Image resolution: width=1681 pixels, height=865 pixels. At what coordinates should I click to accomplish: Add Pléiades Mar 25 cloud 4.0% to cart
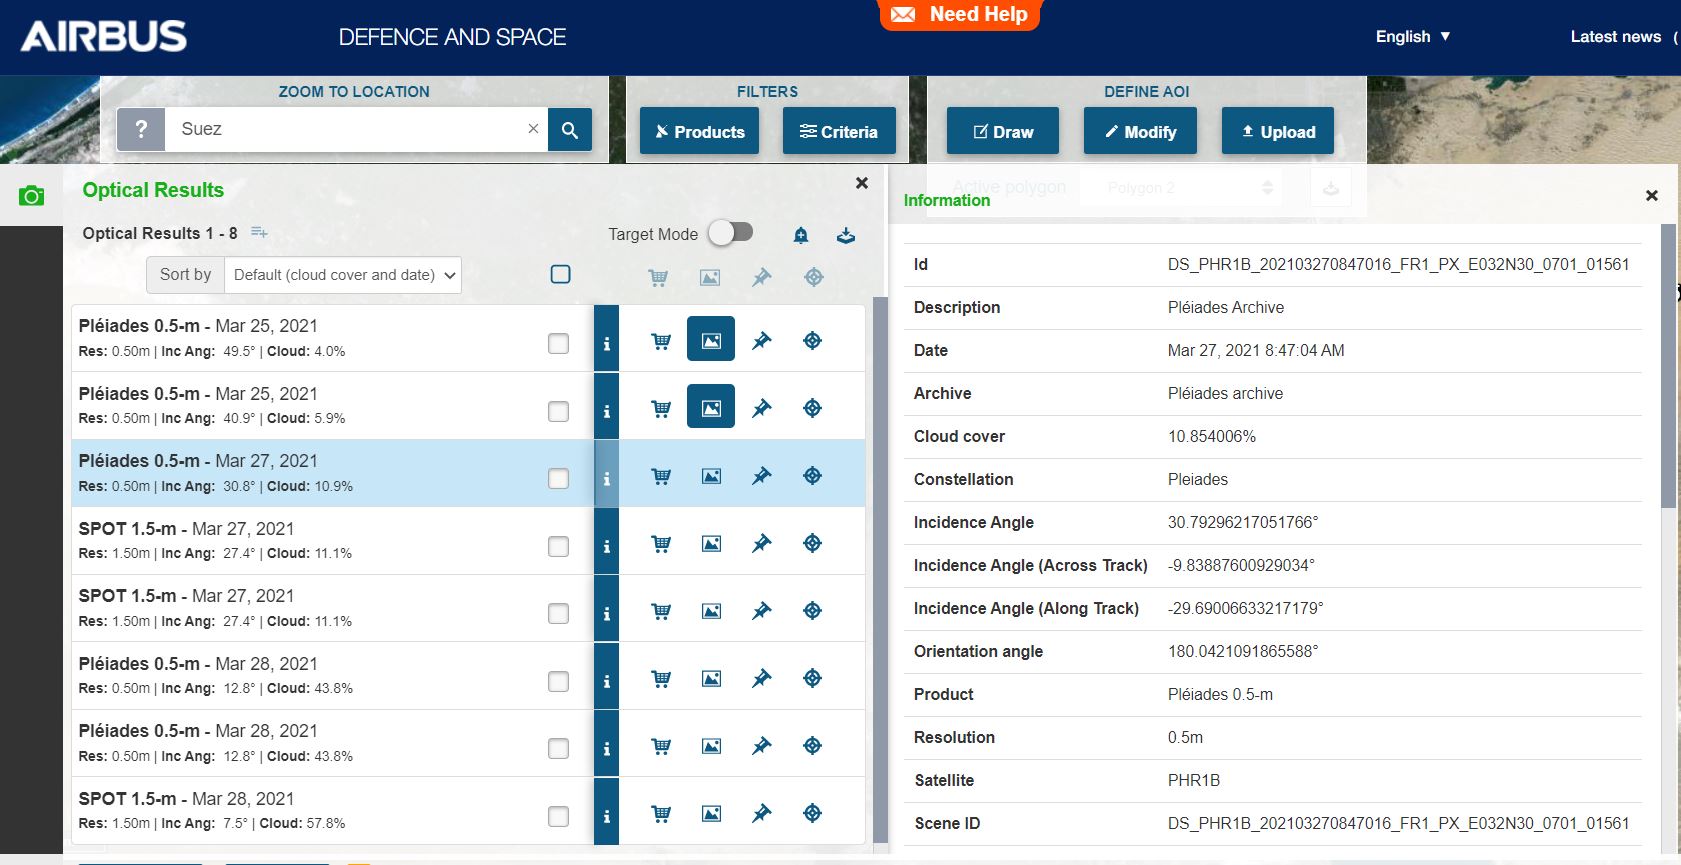[x=661, y=341]
